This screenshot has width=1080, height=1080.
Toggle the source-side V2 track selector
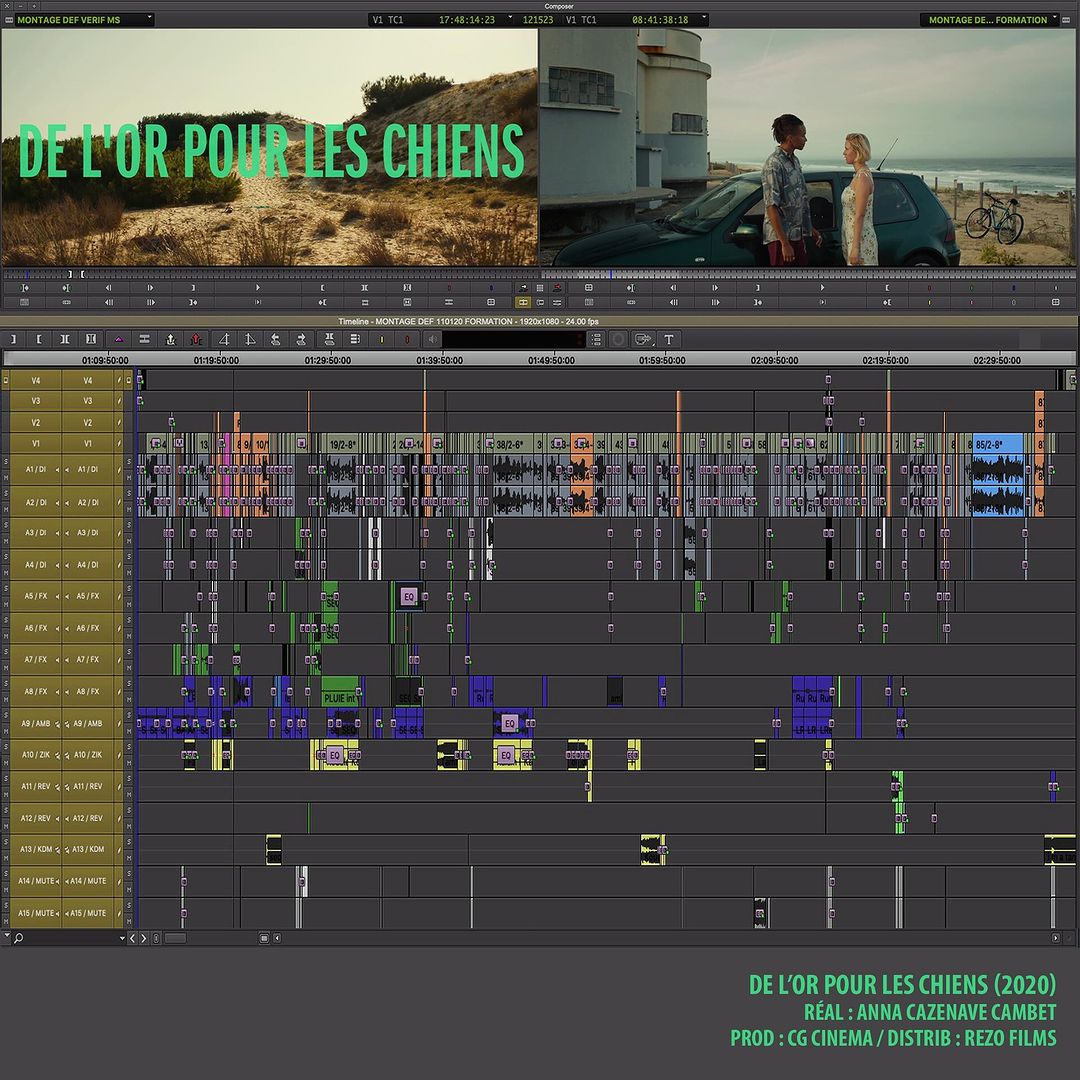point(36,423)
